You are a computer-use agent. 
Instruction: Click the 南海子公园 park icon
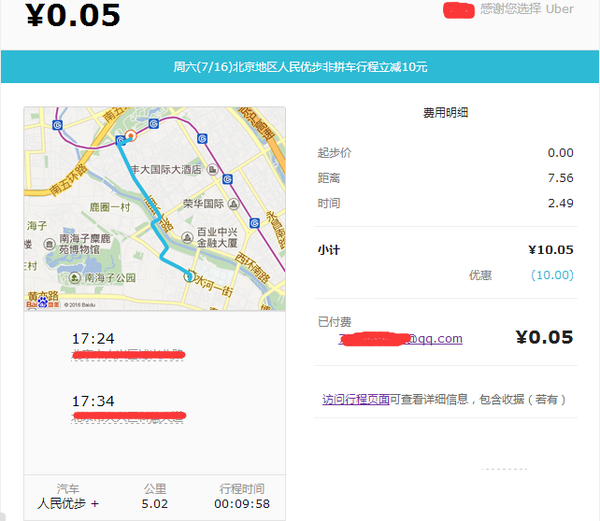[x=76, y=278]
